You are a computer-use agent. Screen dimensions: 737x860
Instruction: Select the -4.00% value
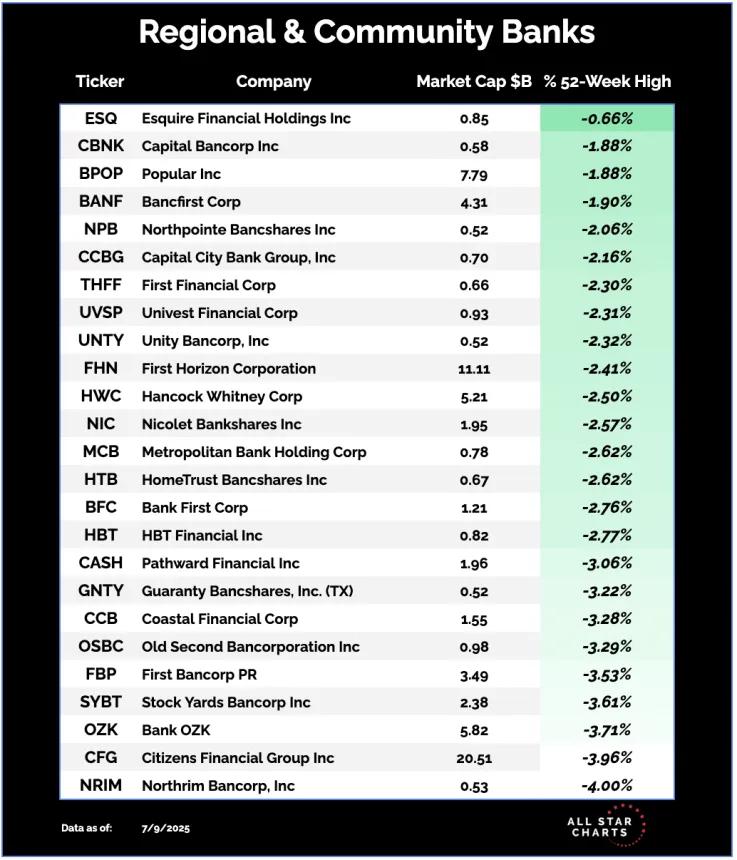(x=607, y=785)
